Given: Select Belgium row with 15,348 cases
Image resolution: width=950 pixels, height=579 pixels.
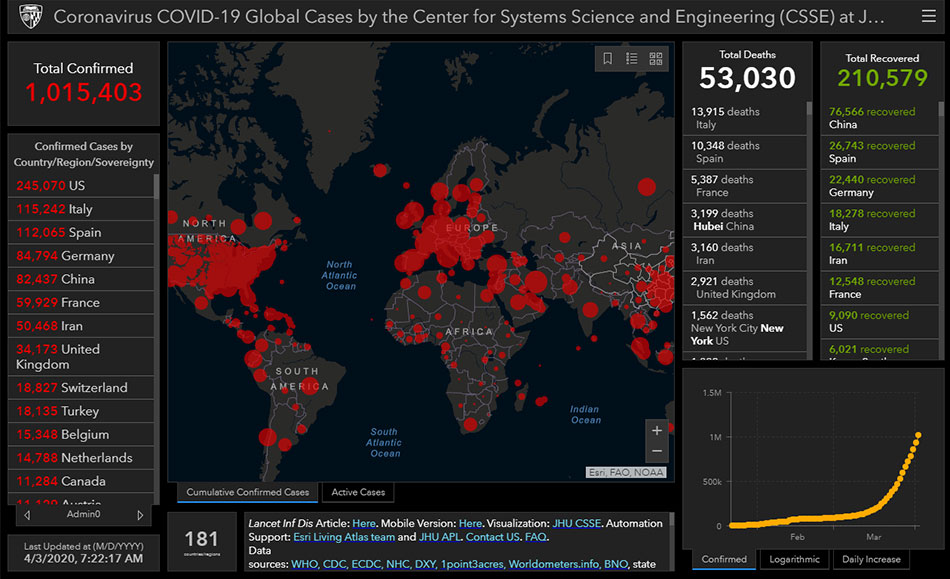Looking at the screenshot, I should [x=81, y=434].
